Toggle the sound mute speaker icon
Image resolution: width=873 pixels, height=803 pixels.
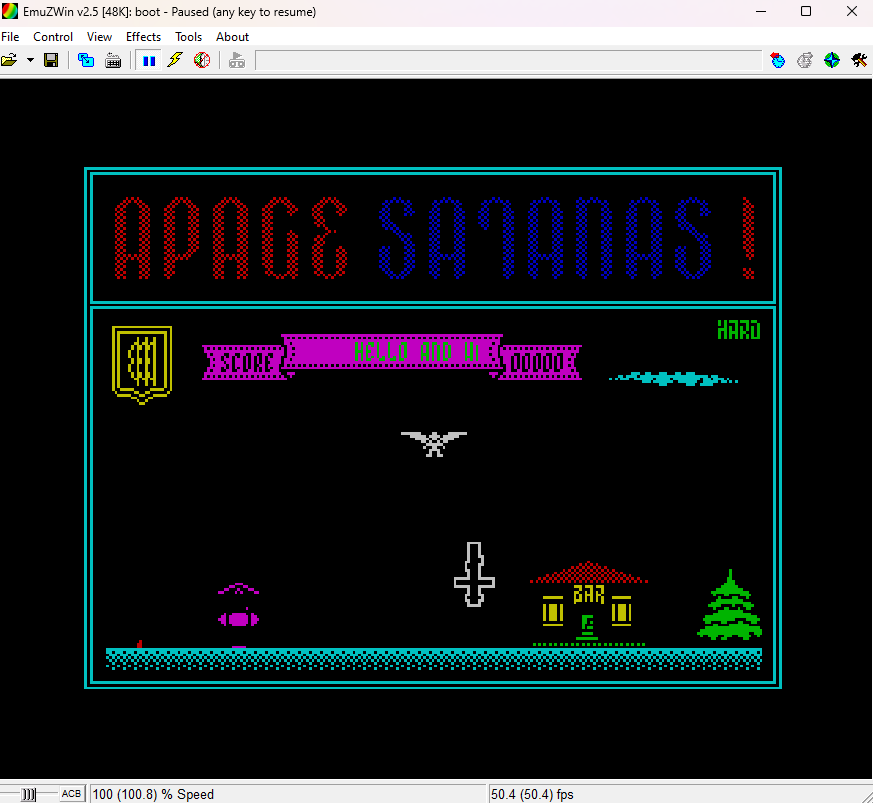point(202,60)
